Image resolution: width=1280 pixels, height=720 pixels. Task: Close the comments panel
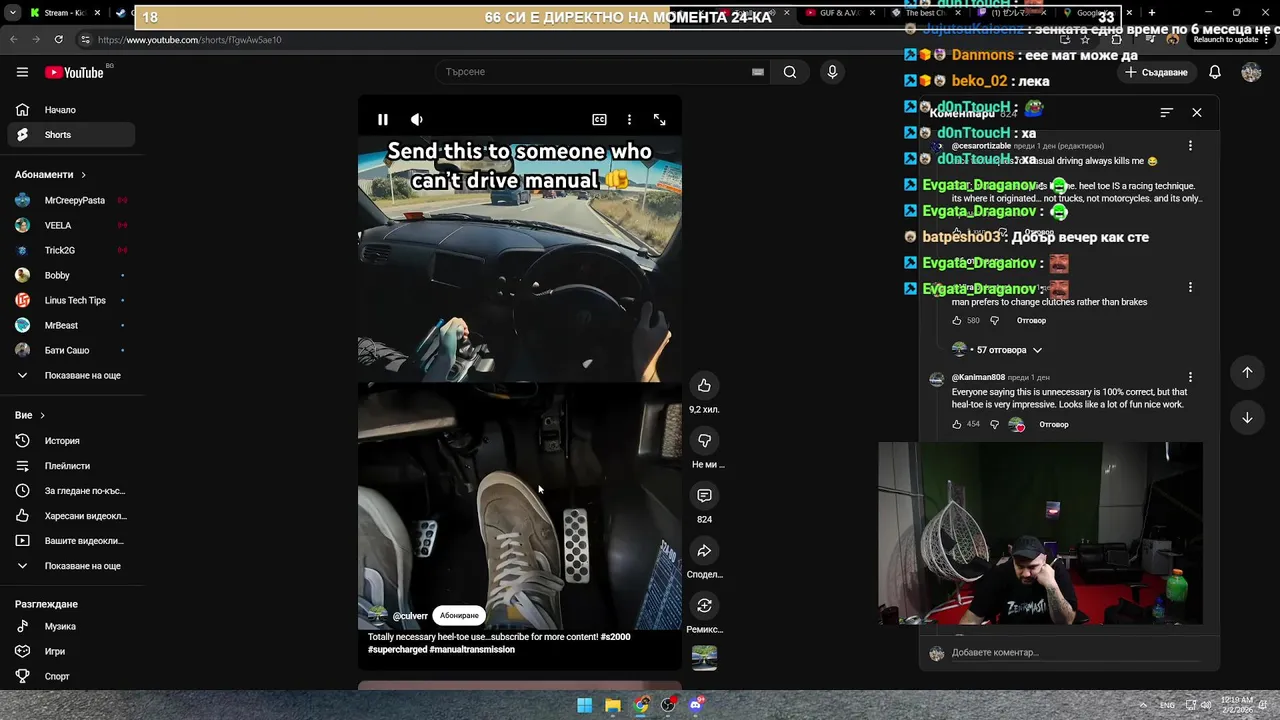(1197, 113)
